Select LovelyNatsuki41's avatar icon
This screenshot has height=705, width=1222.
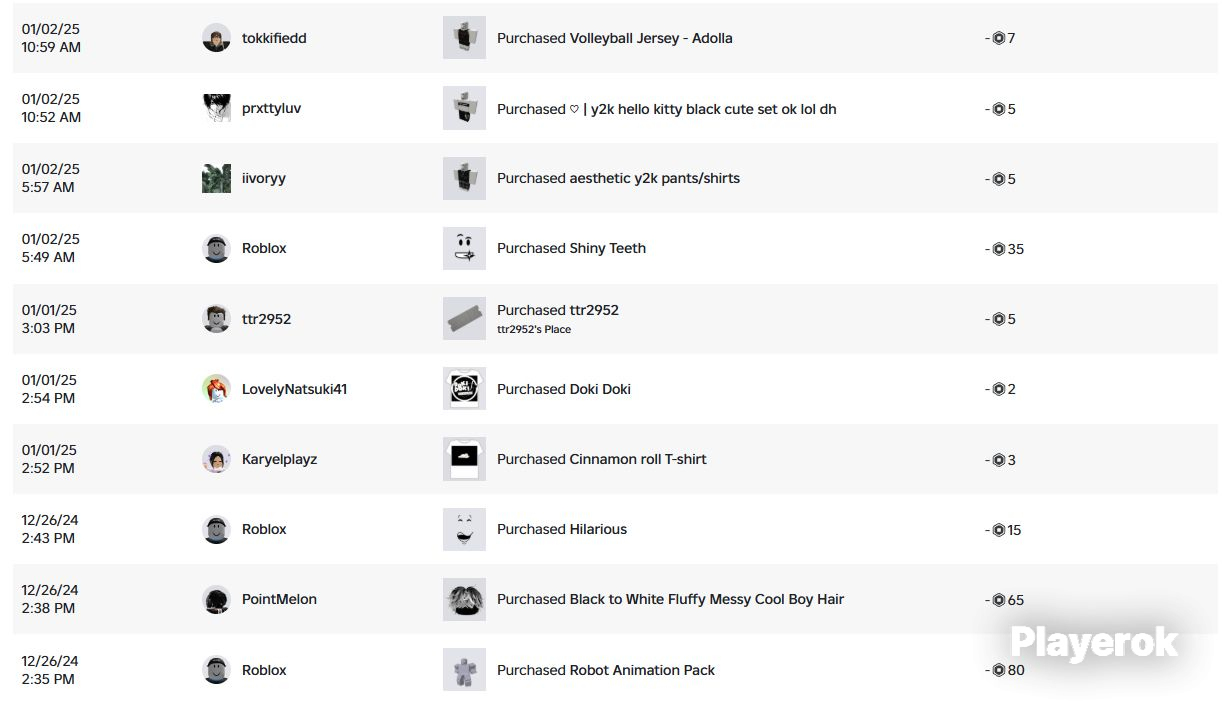(x=216, y=389)
